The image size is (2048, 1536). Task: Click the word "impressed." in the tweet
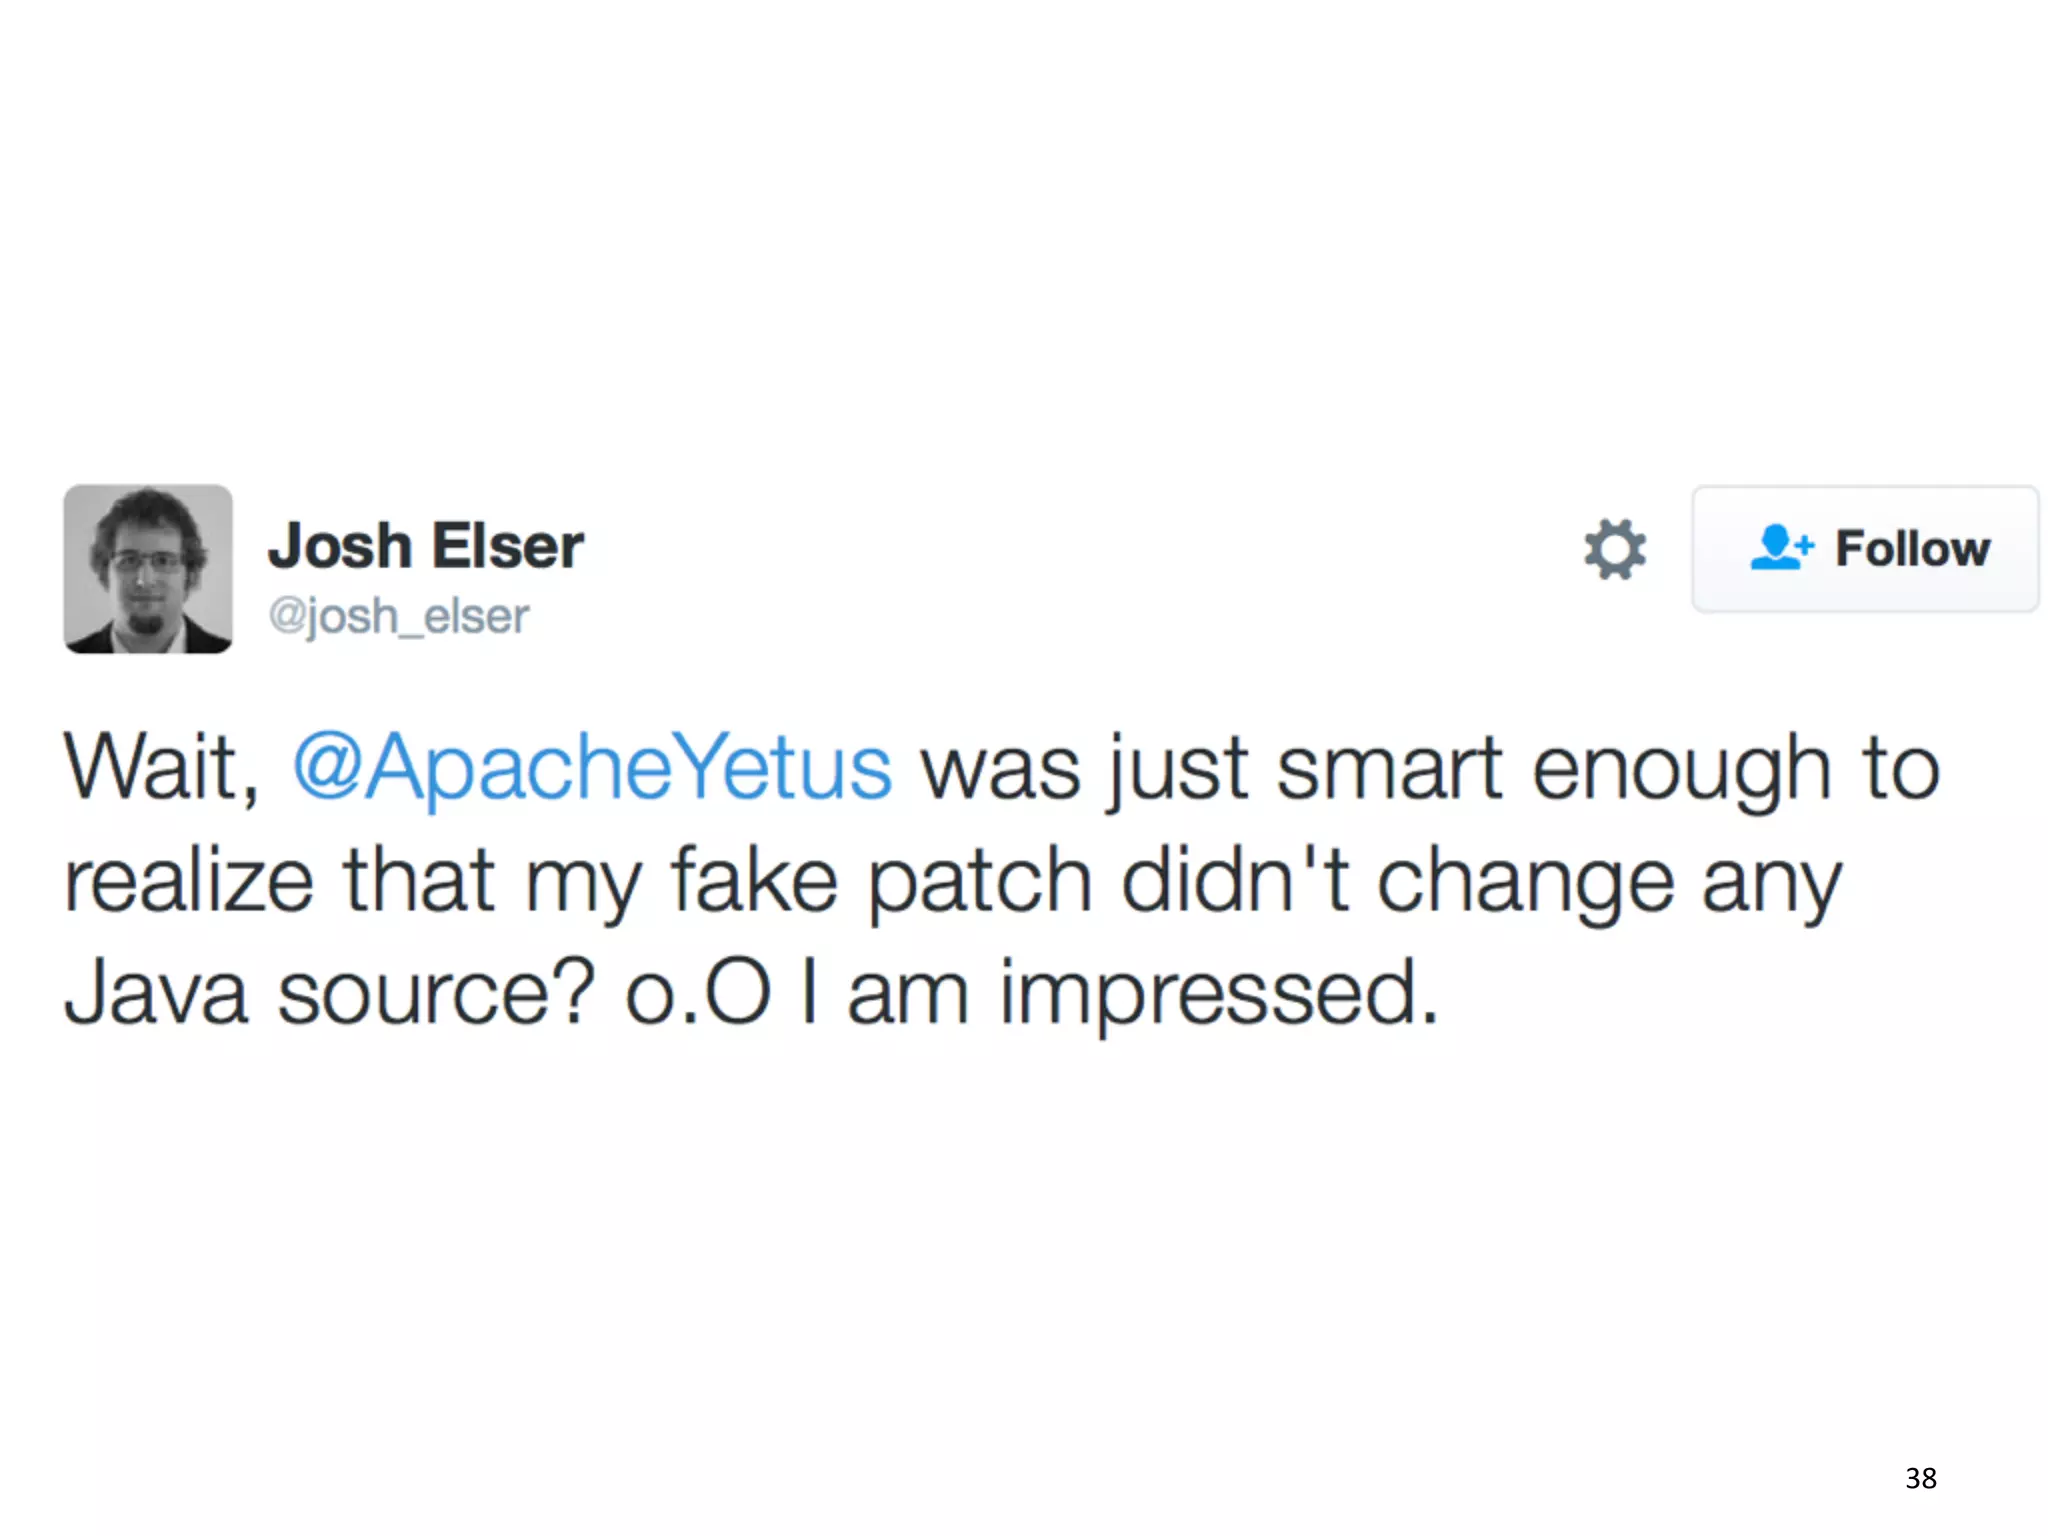[1219, 995]
